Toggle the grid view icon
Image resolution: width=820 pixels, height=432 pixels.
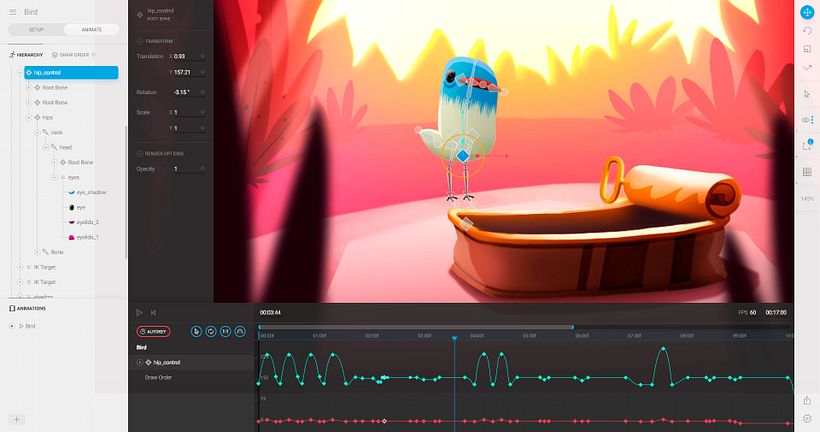click(807, 172)
